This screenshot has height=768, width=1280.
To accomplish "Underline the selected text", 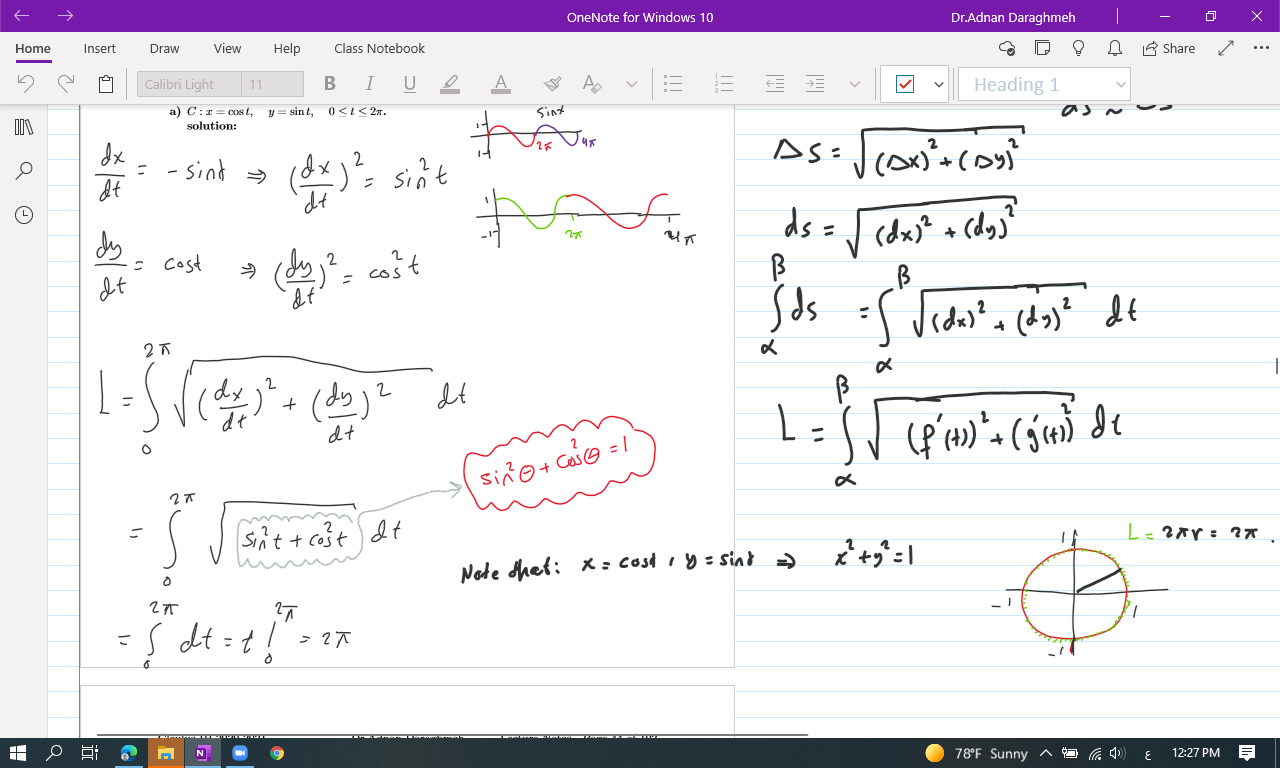I will tap(409, 84).
